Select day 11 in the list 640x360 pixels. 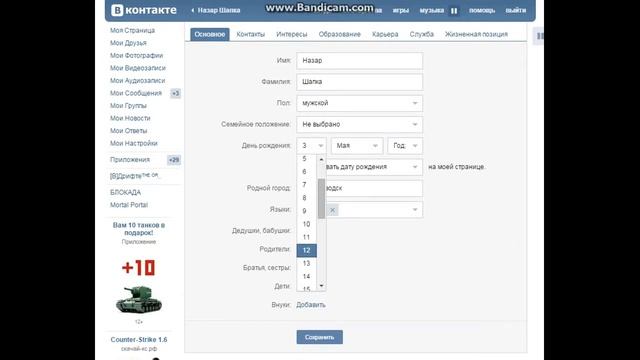[307, 237]
